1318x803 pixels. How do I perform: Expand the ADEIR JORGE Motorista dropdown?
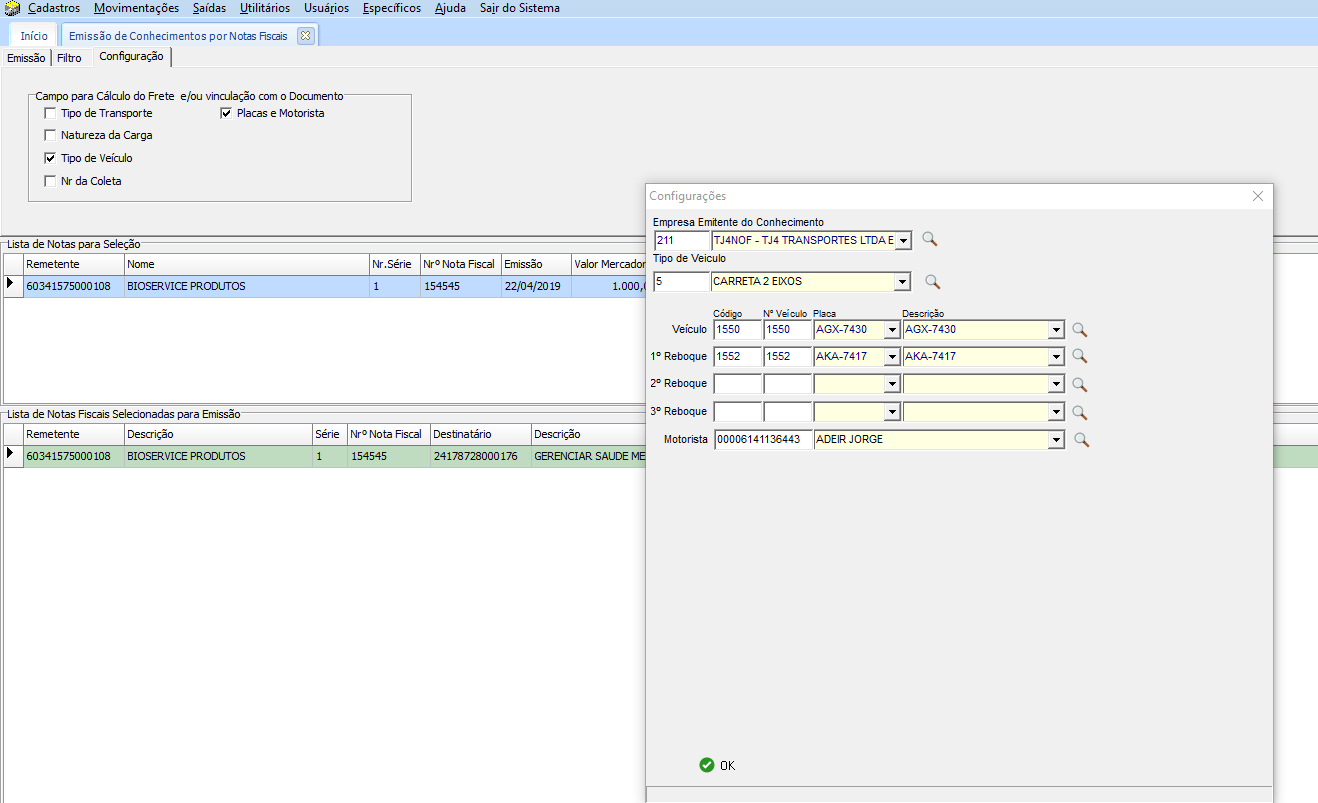click(1056, 440)
